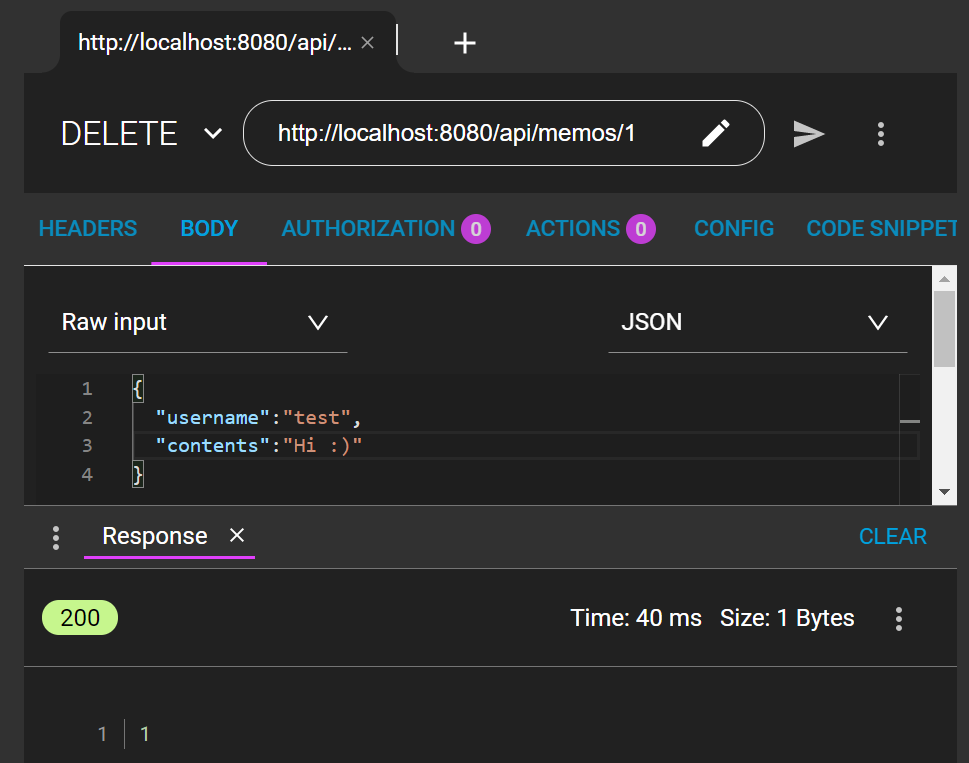This screenshot has width=969, height=763.
Task: Expand the Raw input body type dropdown
Action: click(x=197, y=322)
